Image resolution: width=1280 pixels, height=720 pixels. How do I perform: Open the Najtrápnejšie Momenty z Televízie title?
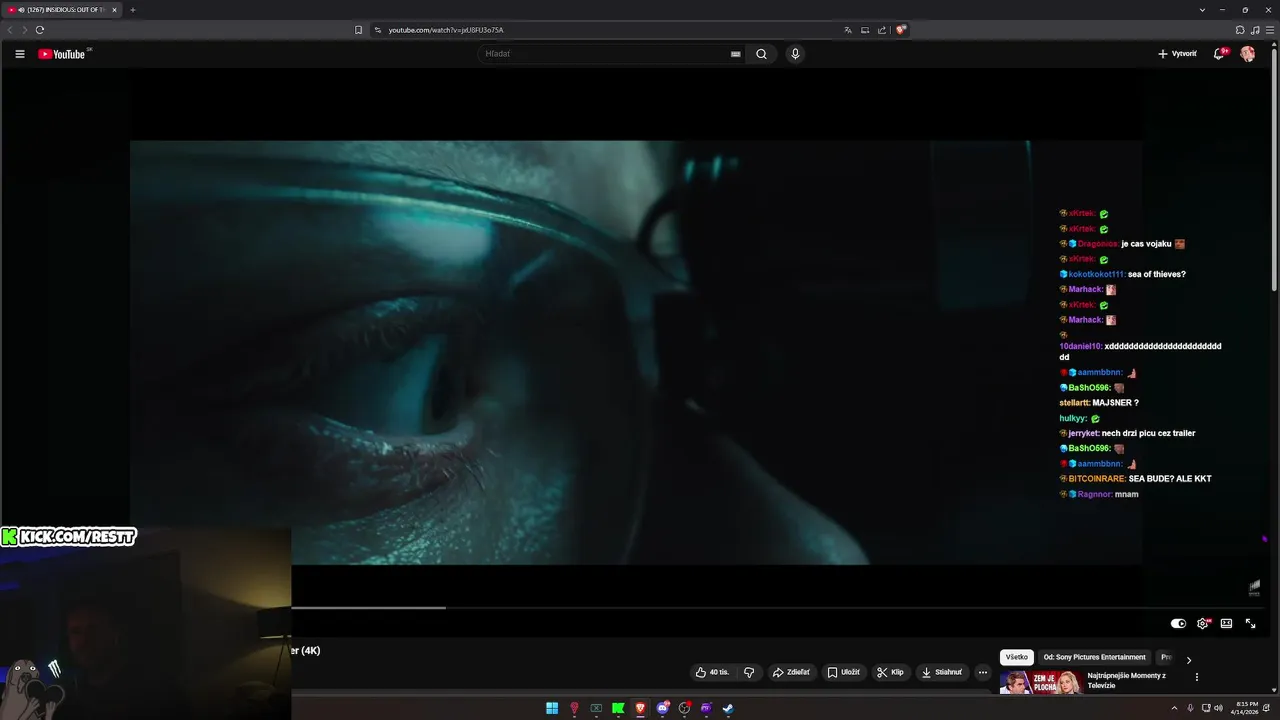1126,680
